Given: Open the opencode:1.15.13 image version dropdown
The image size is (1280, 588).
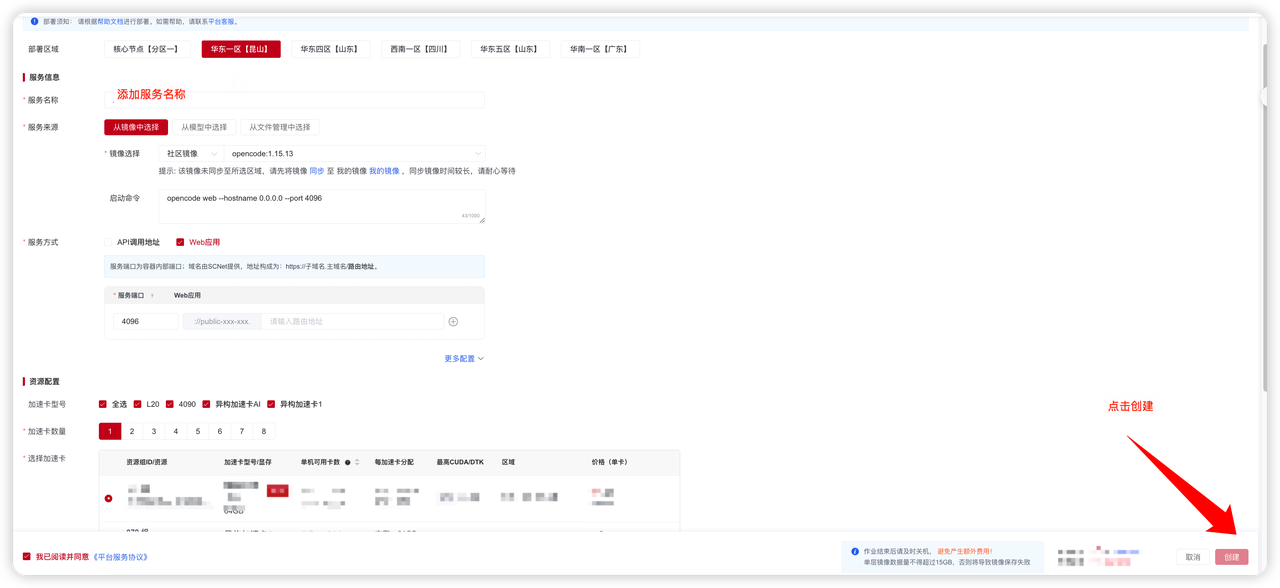Looking at the screenshot, I should 355,154.
